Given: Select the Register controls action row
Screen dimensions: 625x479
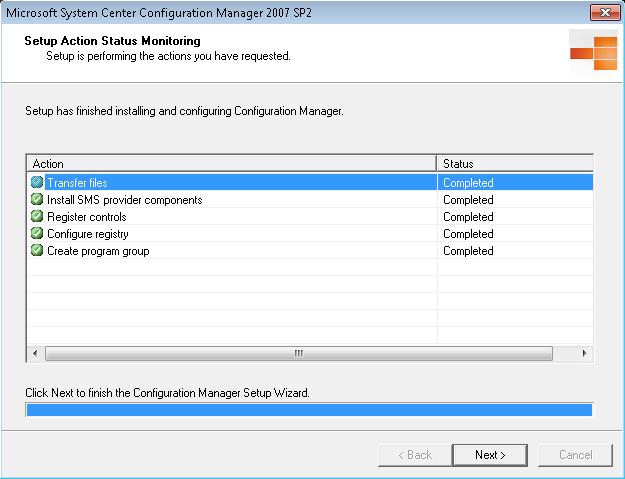Looking at the screenshot, I should tap(311, 216).
